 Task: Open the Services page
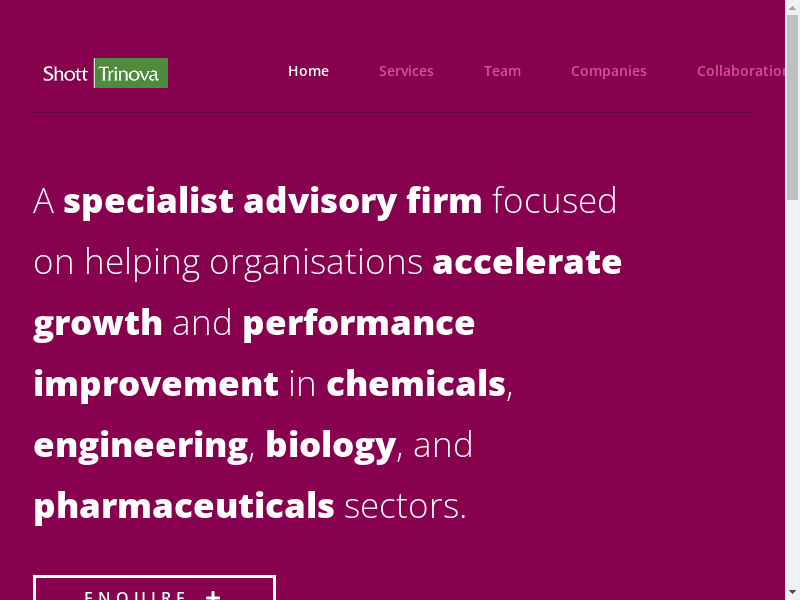pyautogui.click(x=406, y=71)
